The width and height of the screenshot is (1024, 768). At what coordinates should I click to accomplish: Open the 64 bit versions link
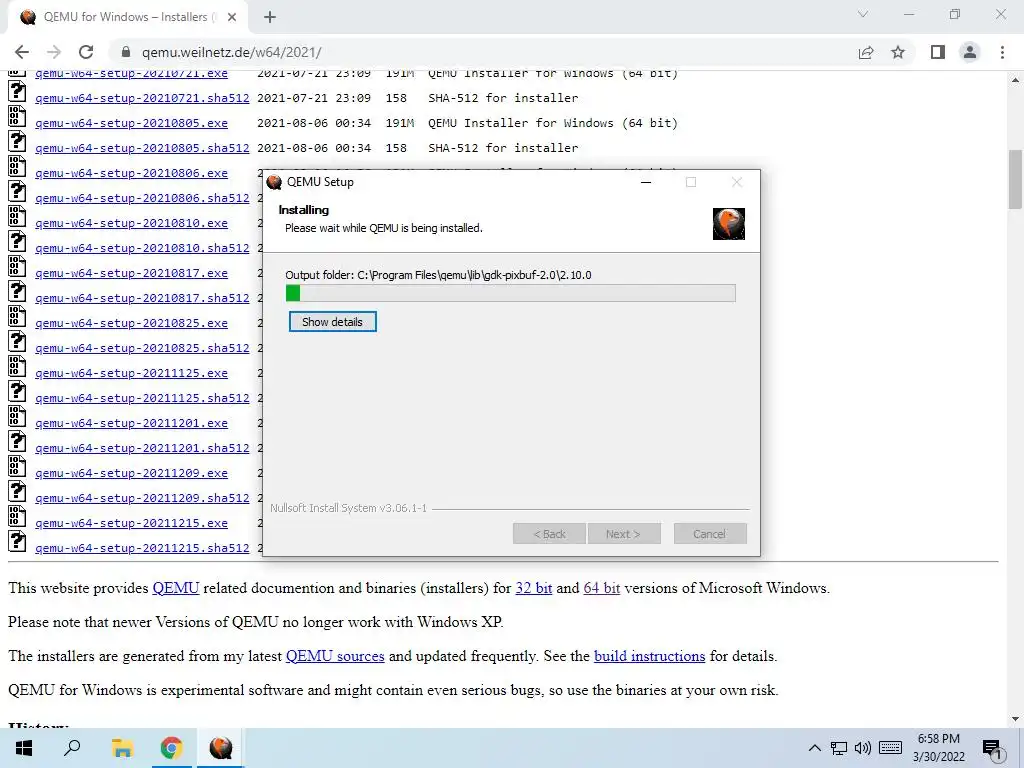(x=601, y=588)
